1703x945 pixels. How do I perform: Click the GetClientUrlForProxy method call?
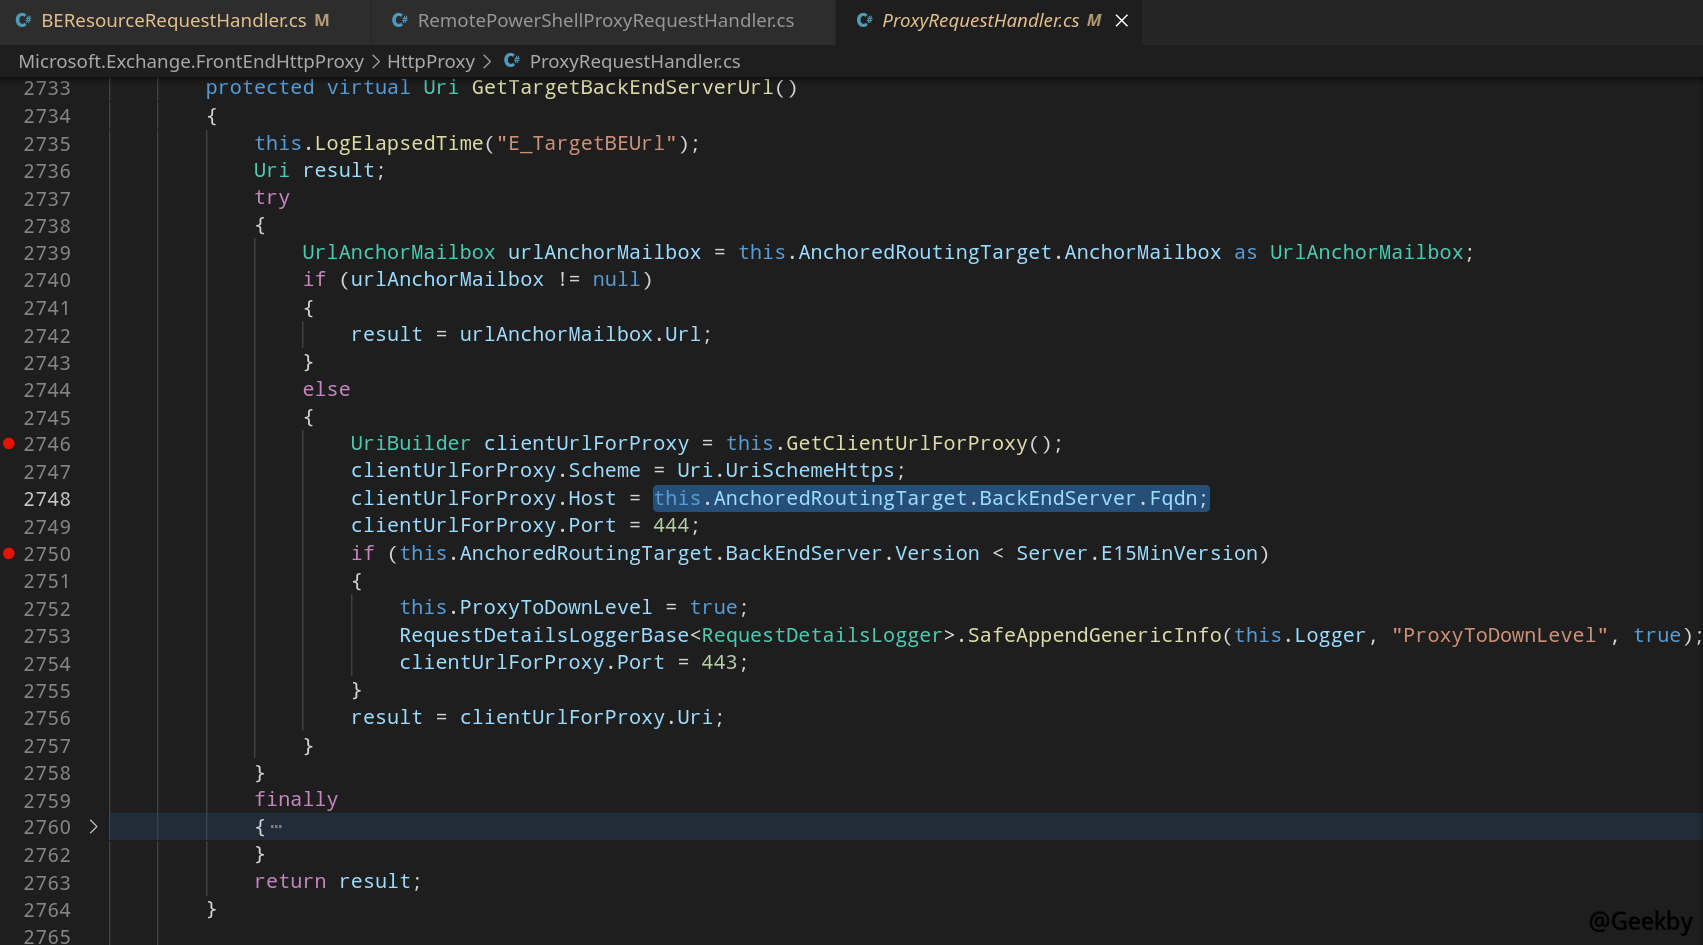coord(906,443)
